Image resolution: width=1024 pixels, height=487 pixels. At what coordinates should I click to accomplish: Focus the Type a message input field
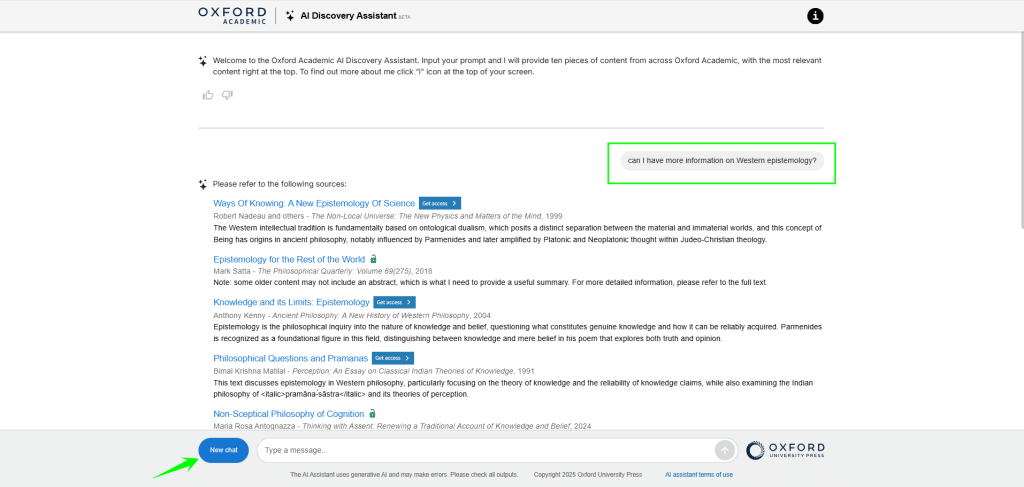485,450
